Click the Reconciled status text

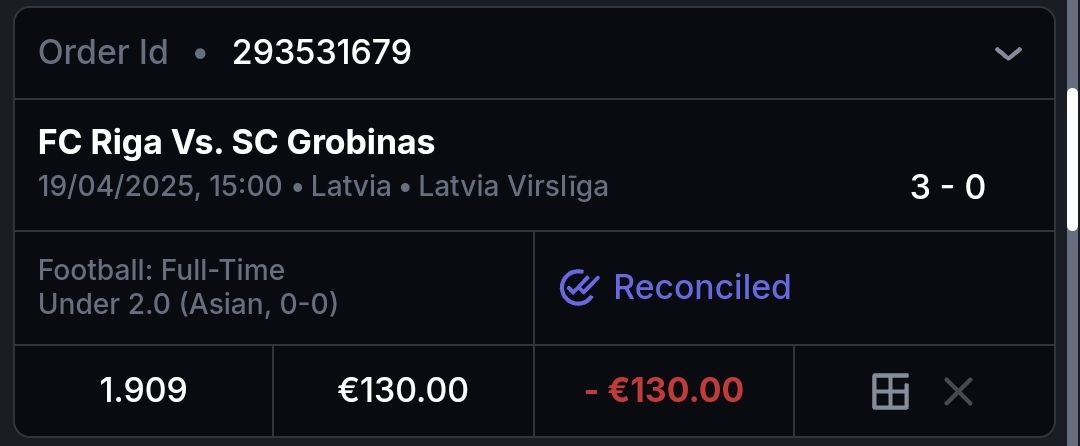702,288
